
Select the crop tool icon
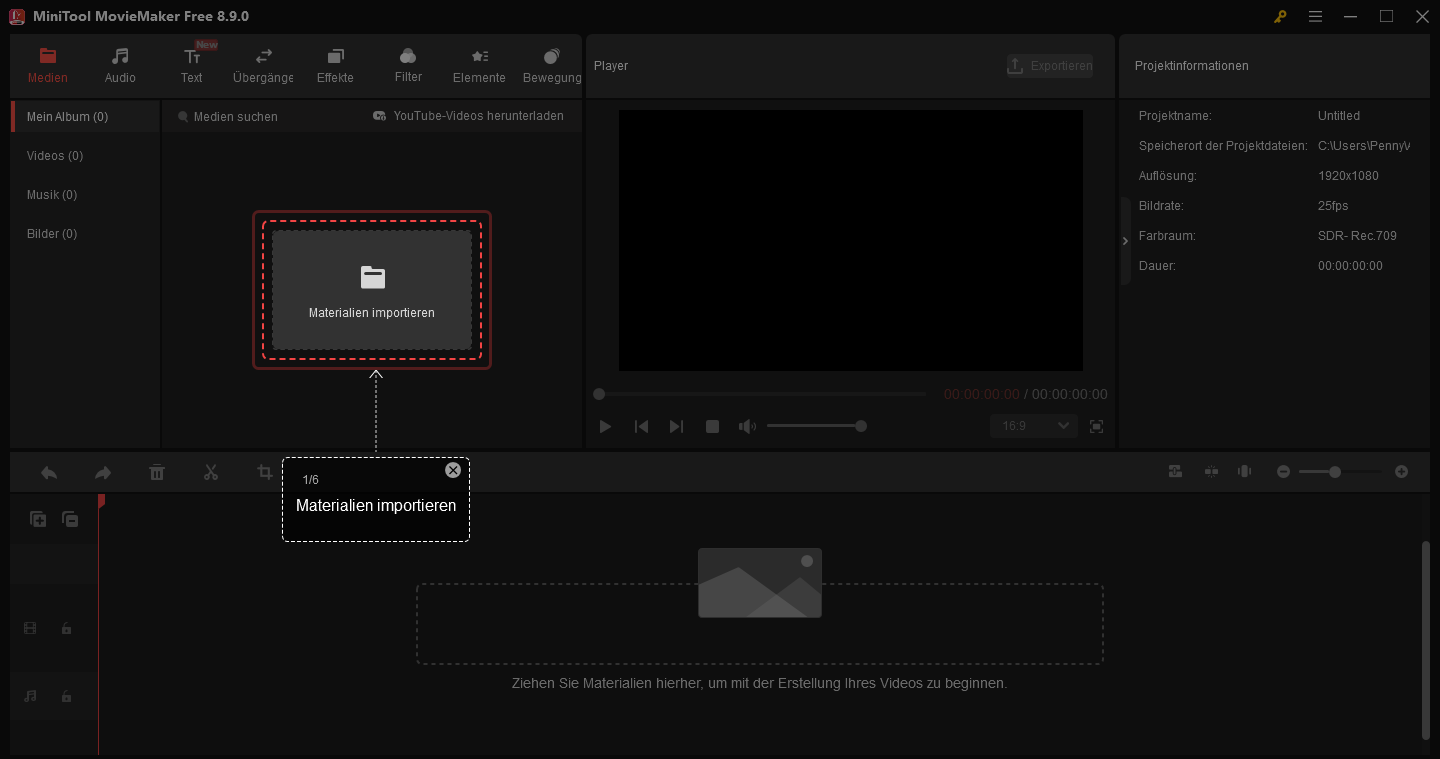coord(264,472)
